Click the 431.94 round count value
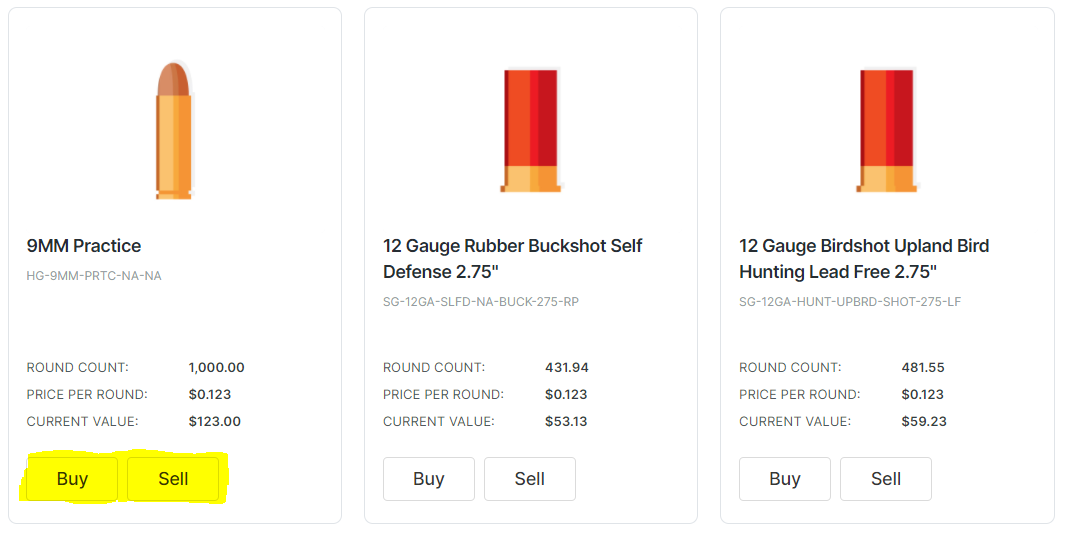 pos(566,368)
